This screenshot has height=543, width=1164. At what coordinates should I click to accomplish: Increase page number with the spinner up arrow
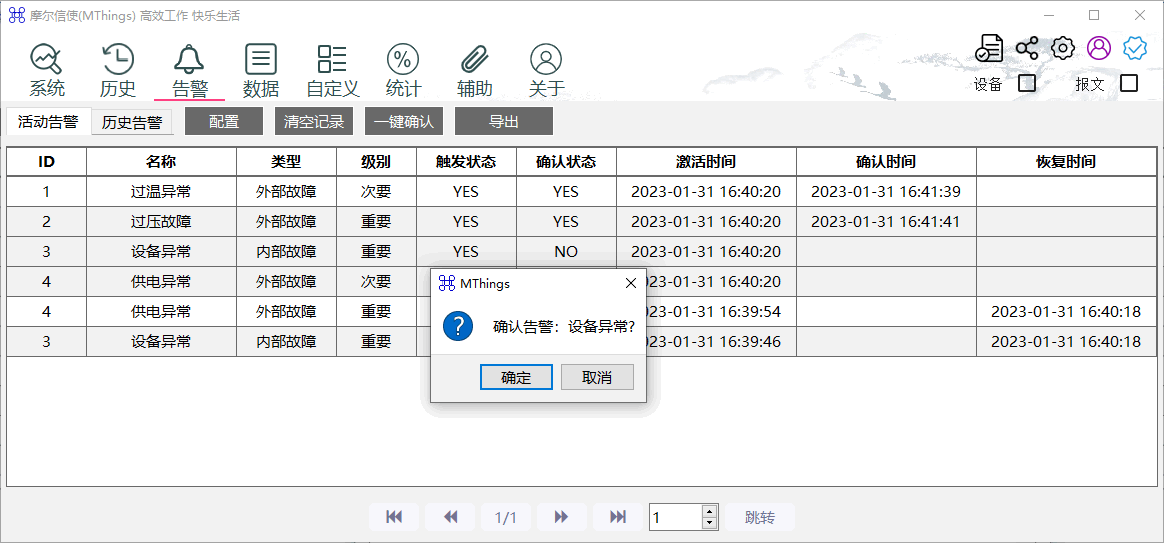pyautogui.click(x=710, y=511)
